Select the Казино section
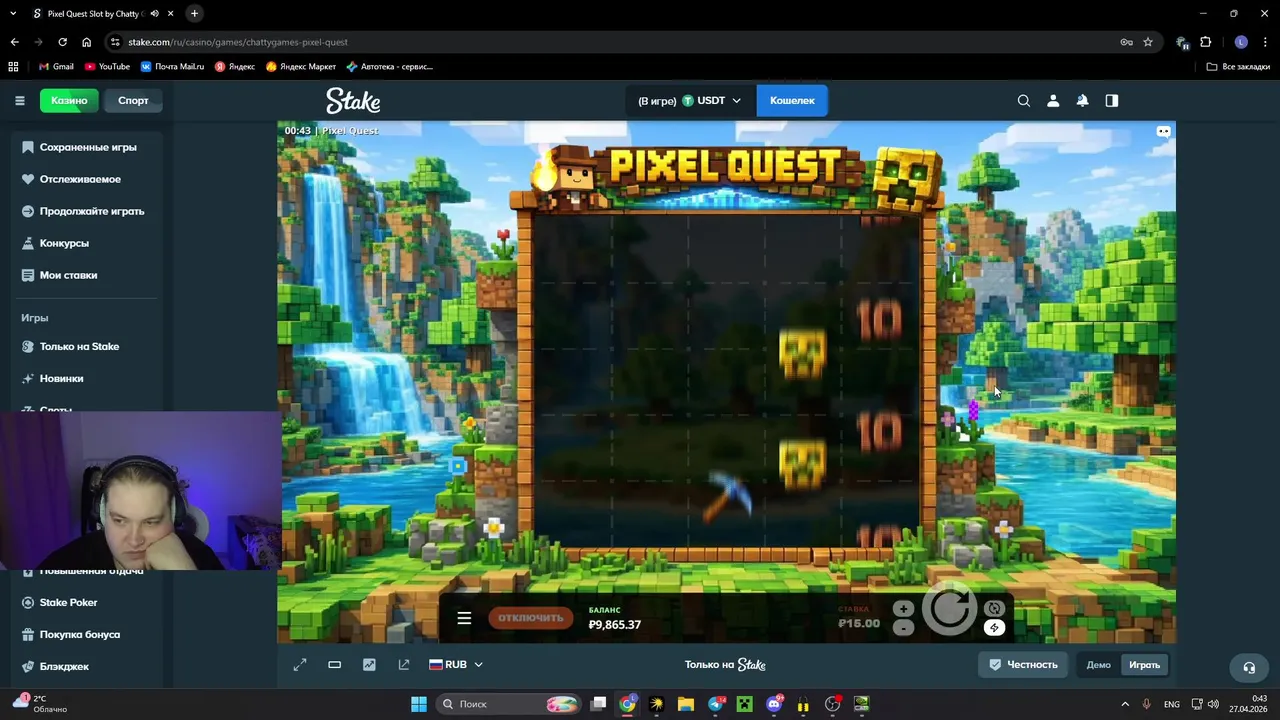This screenshot has height=720, width=1280. [69, 100]
